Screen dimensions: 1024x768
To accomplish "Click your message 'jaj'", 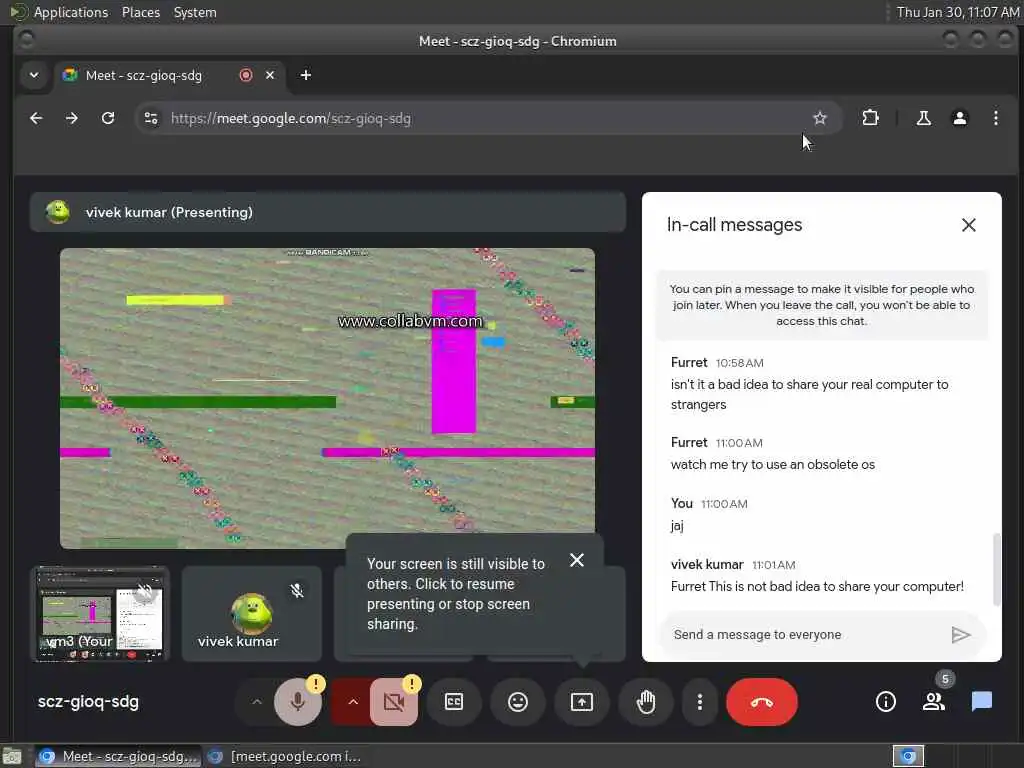I will tap(677, 526).
